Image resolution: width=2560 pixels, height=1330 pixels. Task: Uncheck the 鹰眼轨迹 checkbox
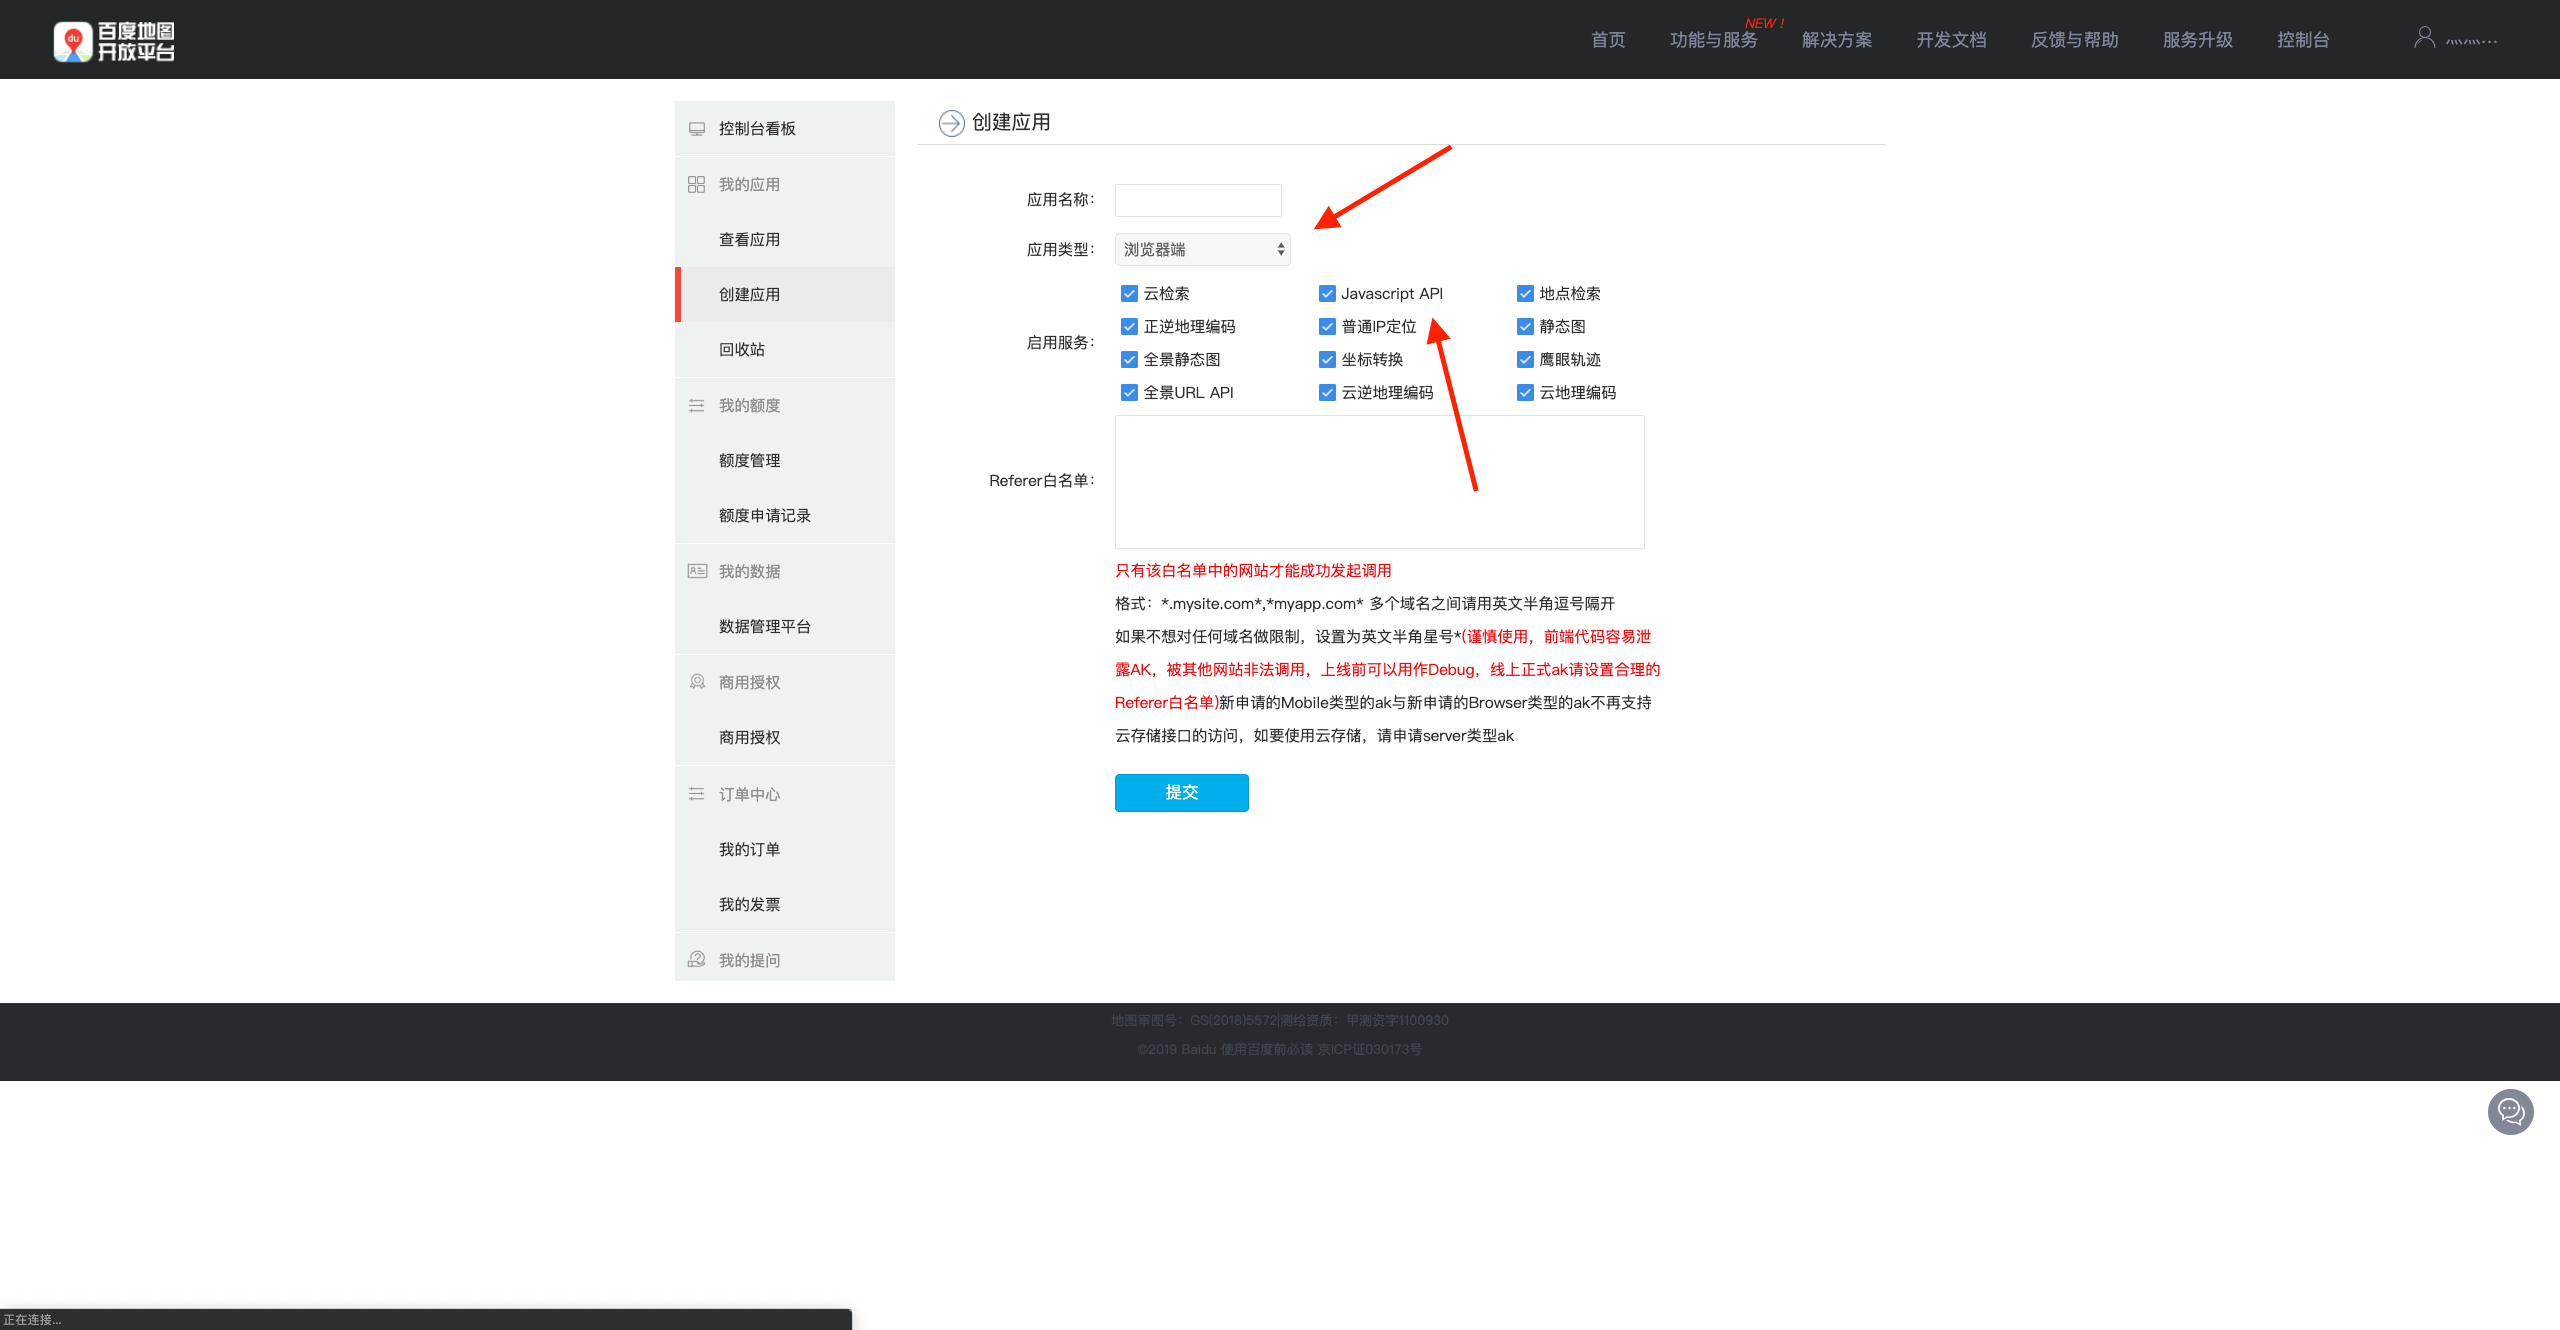pos(1525,360)
